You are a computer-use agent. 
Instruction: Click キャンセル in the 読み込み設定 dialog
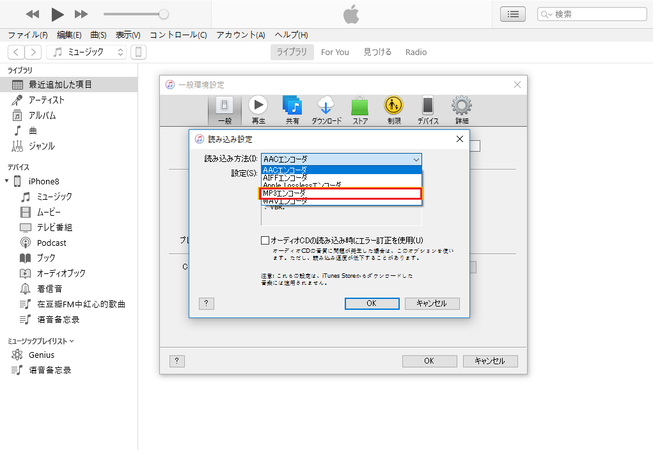pyautogui.click(x=432, y=303)
